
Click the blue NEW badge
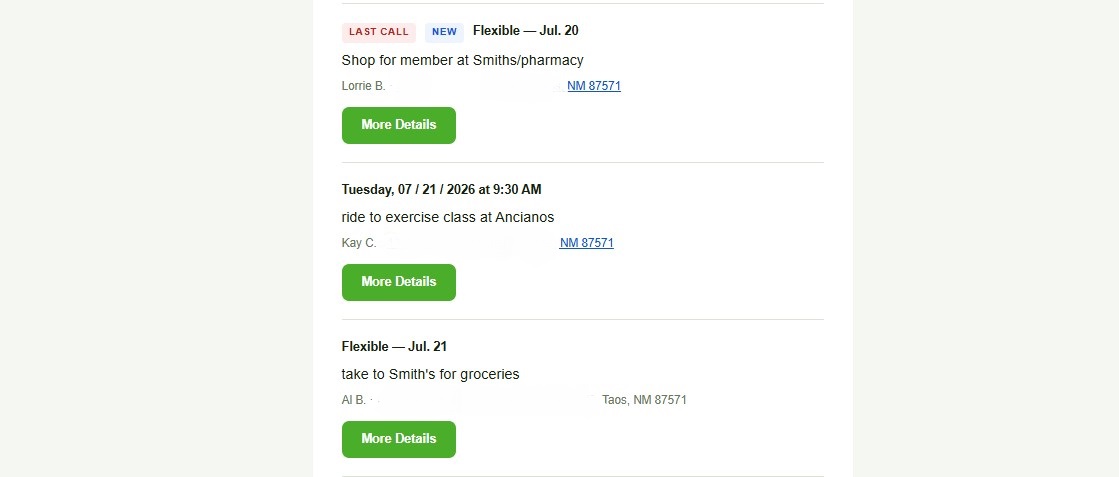444,32
